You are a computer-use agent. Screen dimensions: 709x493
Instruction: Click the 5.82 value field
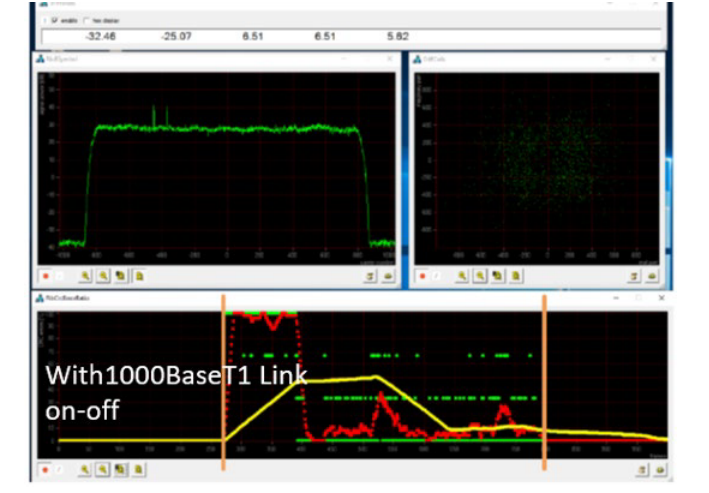tap(397, 36)
